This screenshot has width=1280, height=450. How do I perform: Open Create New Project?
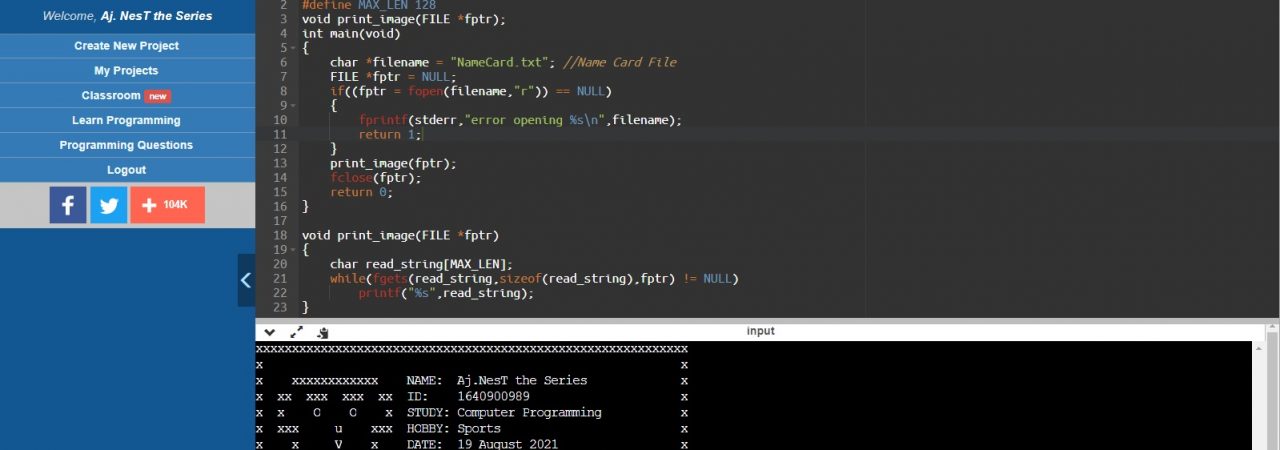[126, 46]
